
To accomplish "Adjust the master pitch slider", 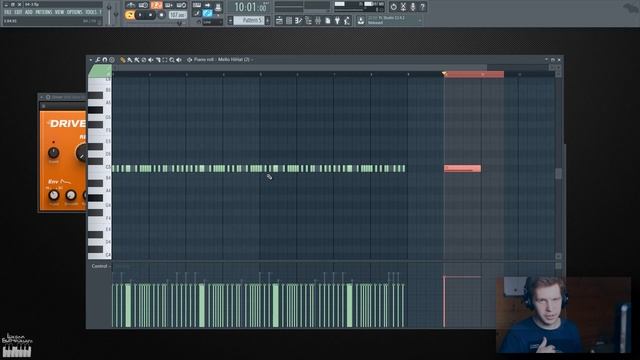I will [x=116, y=13].
